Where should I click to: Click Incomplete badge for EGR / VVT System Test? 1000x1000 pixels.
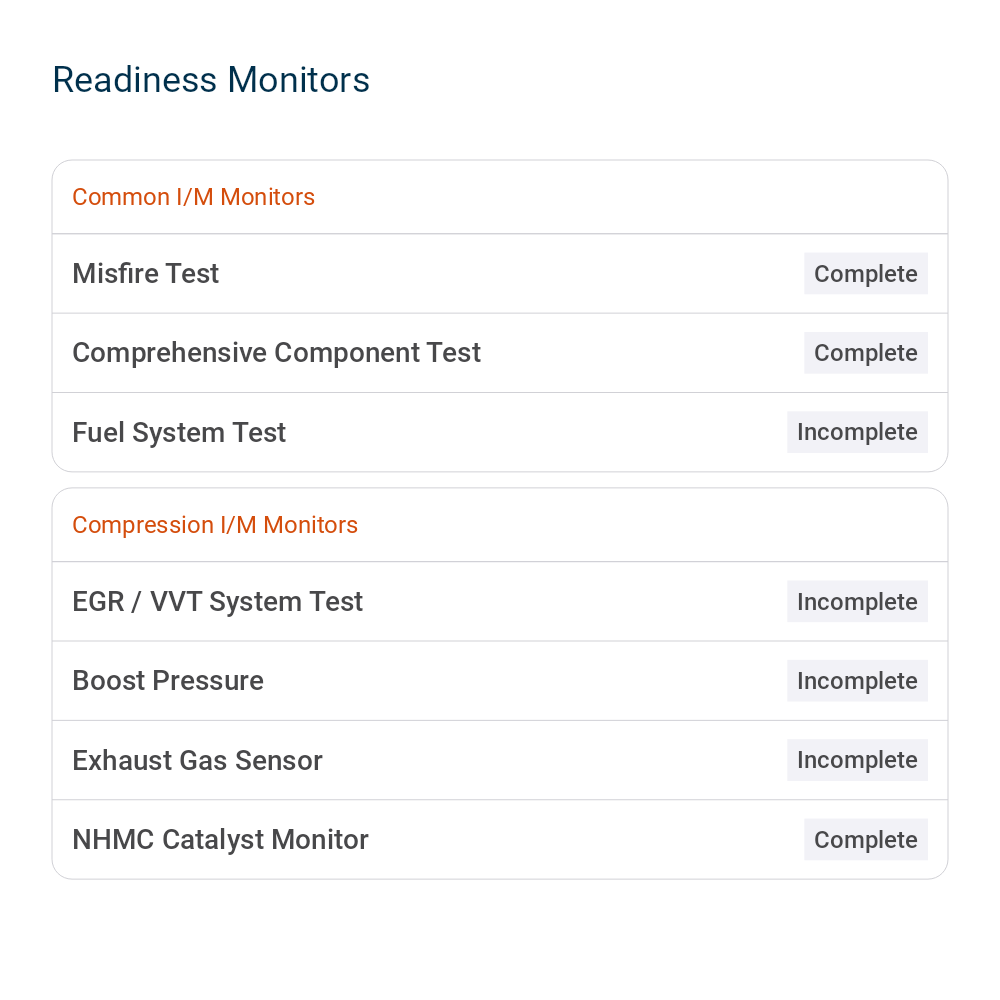pyautogui.click(x=857, y=601)
